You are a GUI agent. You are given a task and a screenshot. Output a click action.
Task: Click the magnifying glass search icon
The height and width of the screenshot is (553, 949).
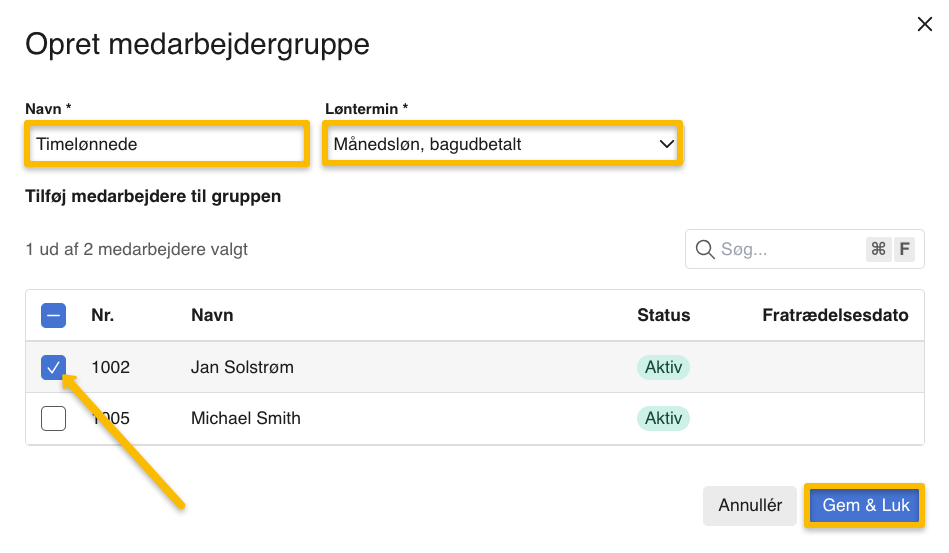705,250
